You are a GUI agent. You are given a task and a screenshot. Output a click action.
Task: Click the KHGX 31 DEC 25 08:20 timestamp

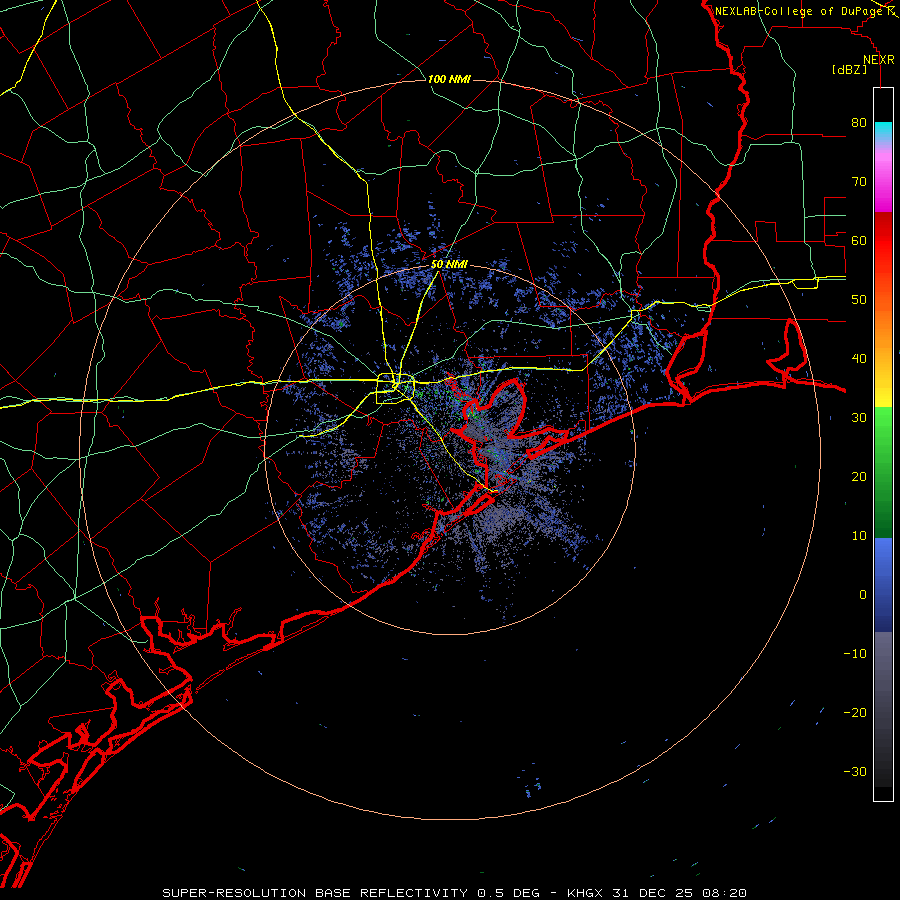657,893
